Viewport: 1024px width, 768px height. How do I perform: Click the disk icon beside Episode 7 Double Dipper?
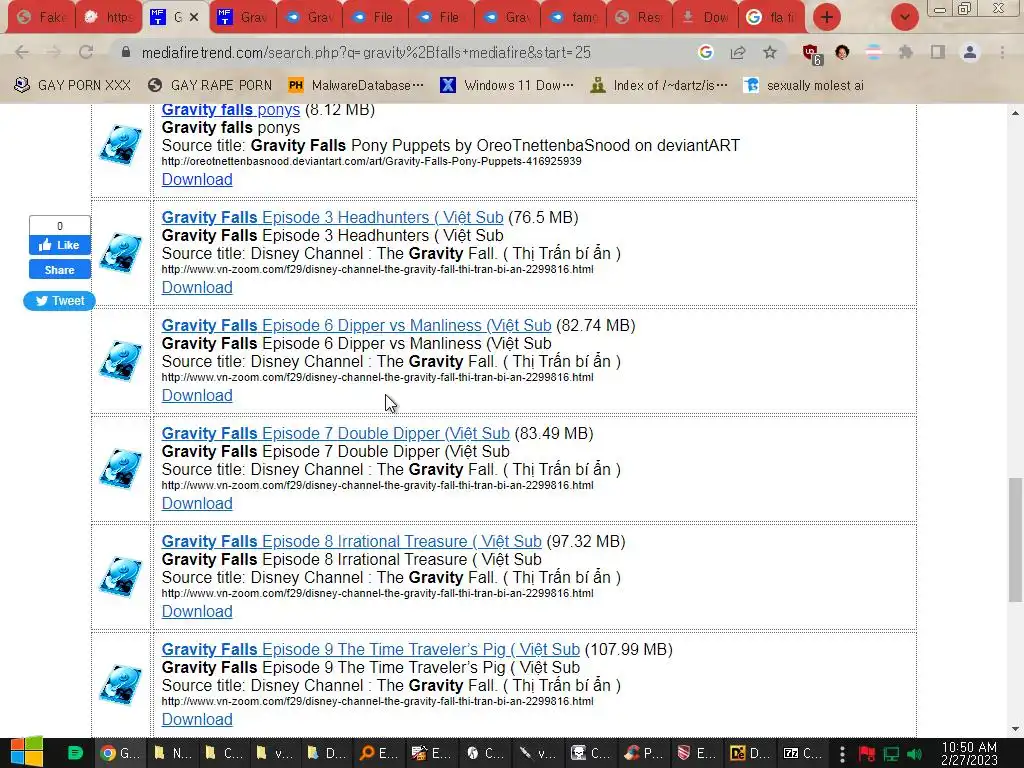pos(121,469)
